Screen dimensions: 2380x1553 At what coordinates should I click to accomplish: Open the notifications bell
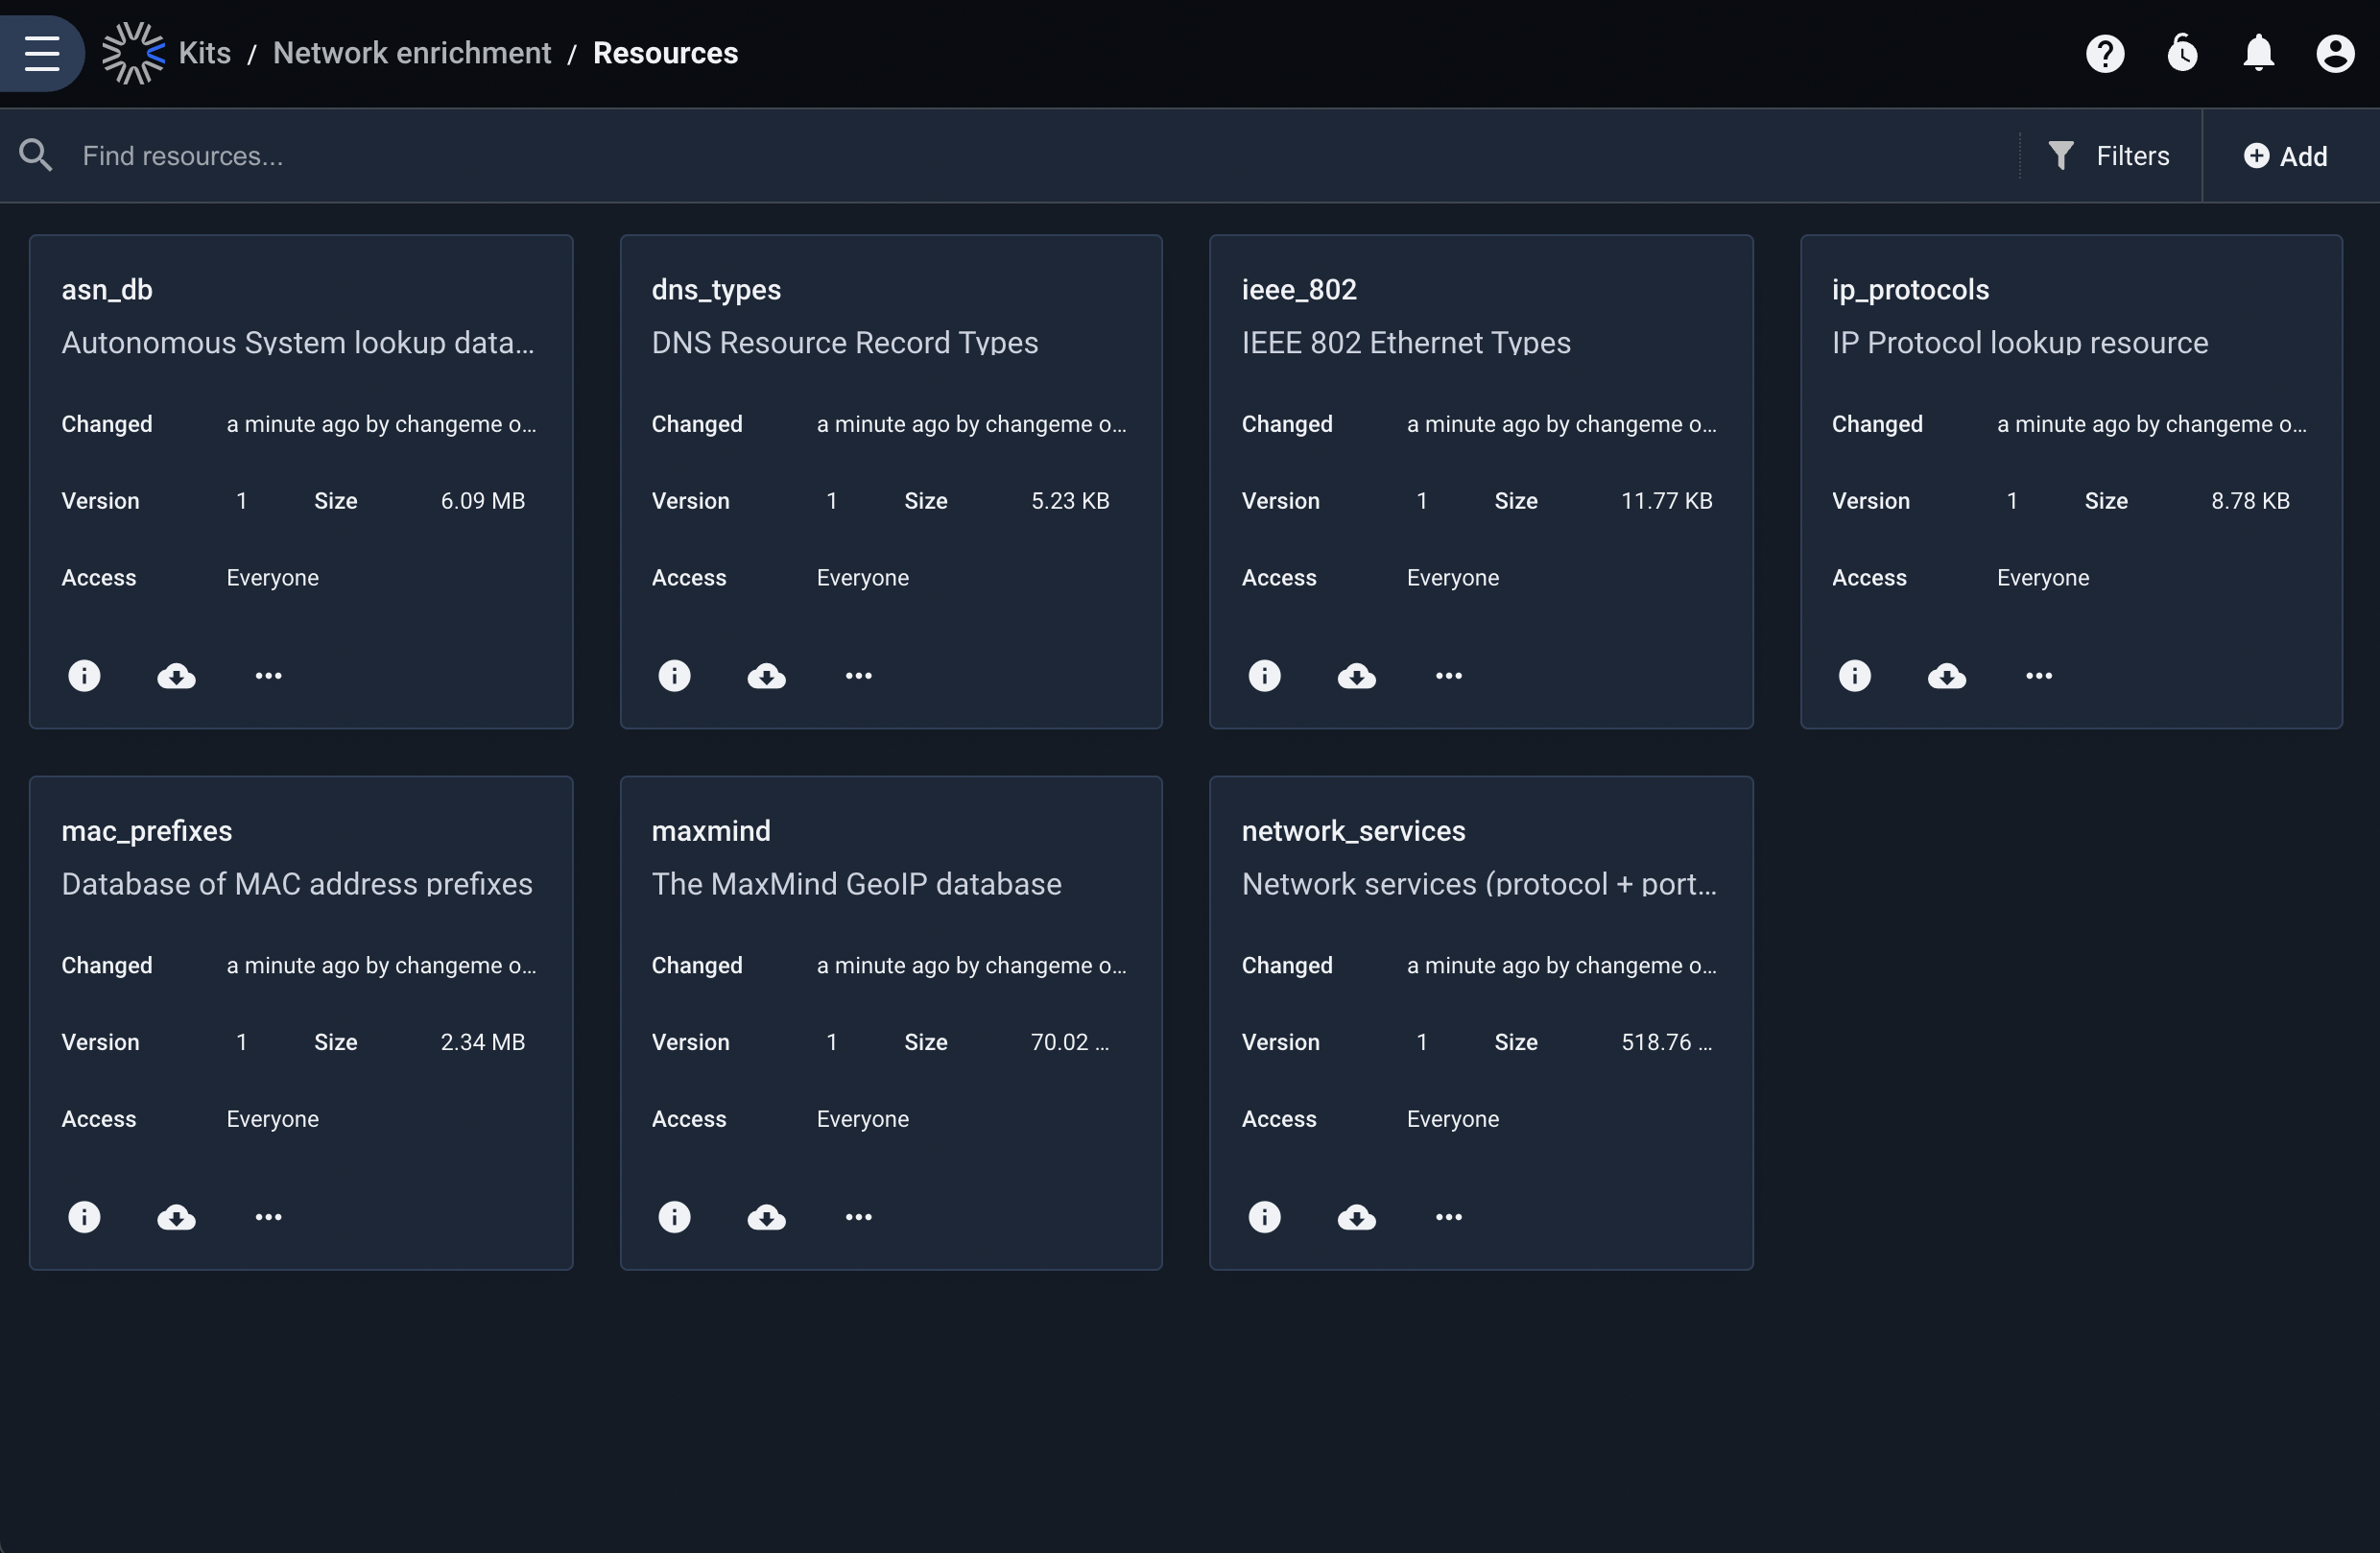pos(2259,53)
